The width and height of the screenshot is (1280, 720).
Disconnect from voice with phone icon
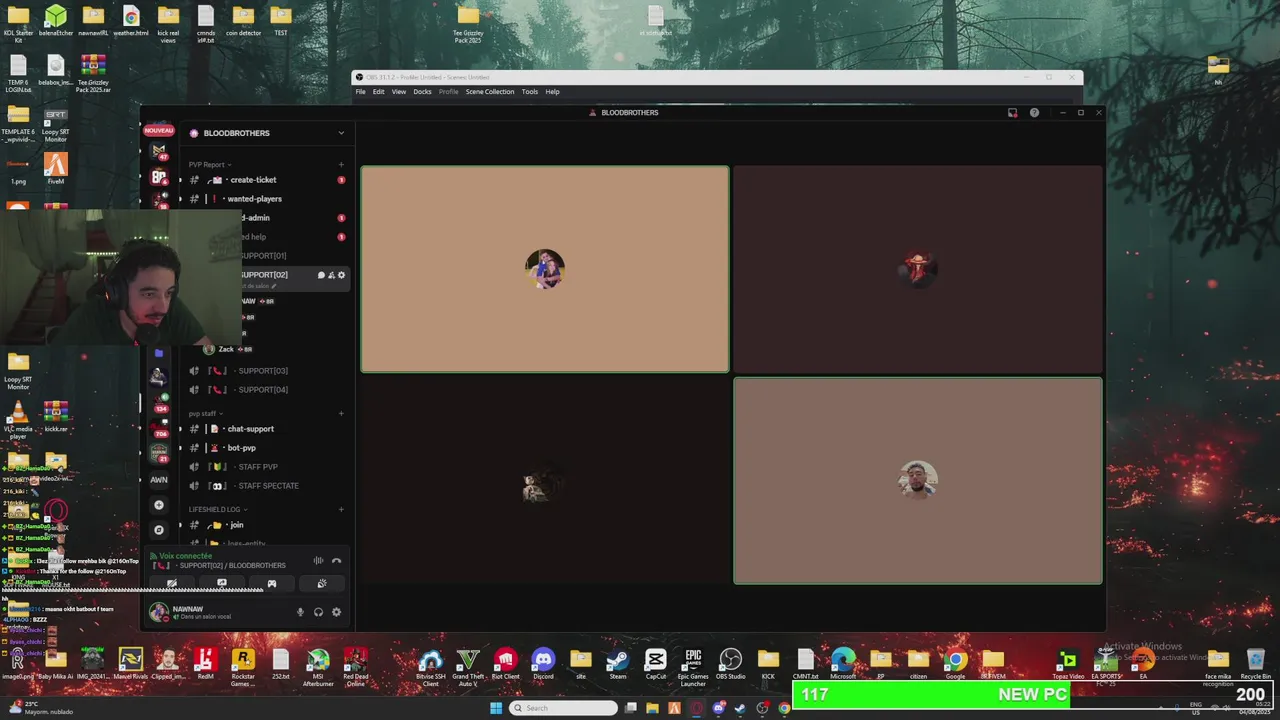[336, 561]
